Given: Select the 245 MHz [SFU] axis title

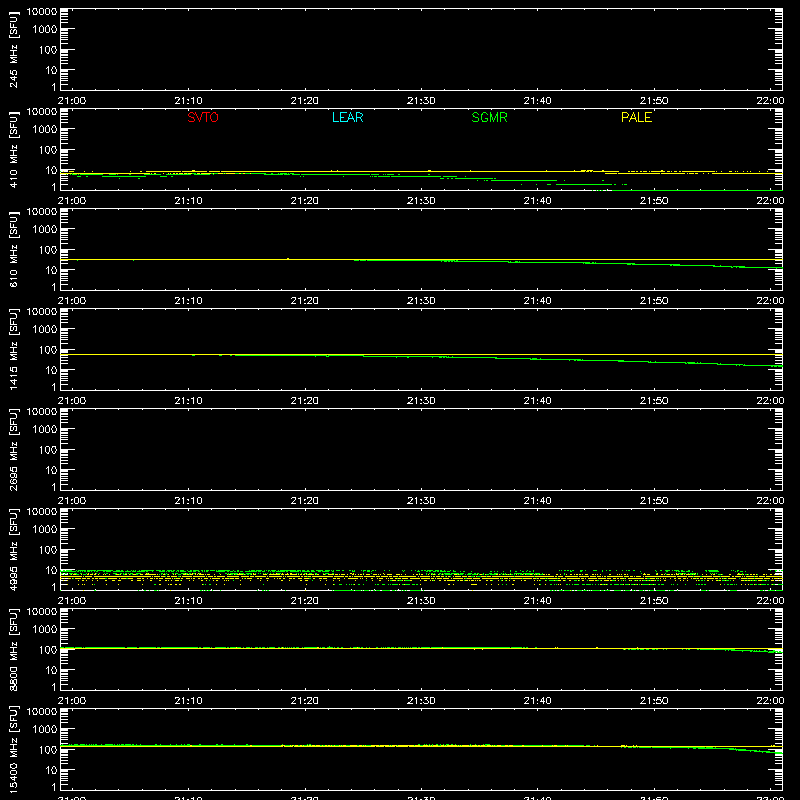Looking at the screenshot, I should pos(13,49).
